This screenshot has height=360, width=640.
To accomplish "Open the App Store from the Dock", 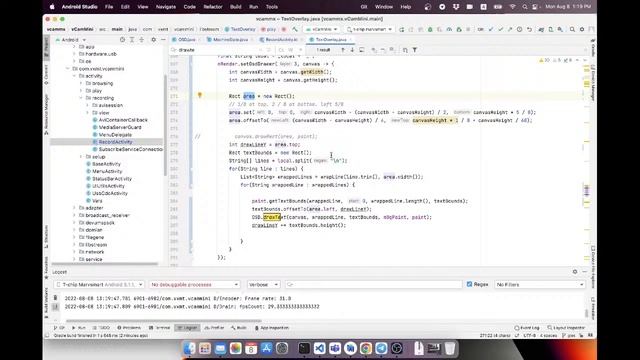I will point(267,348).
